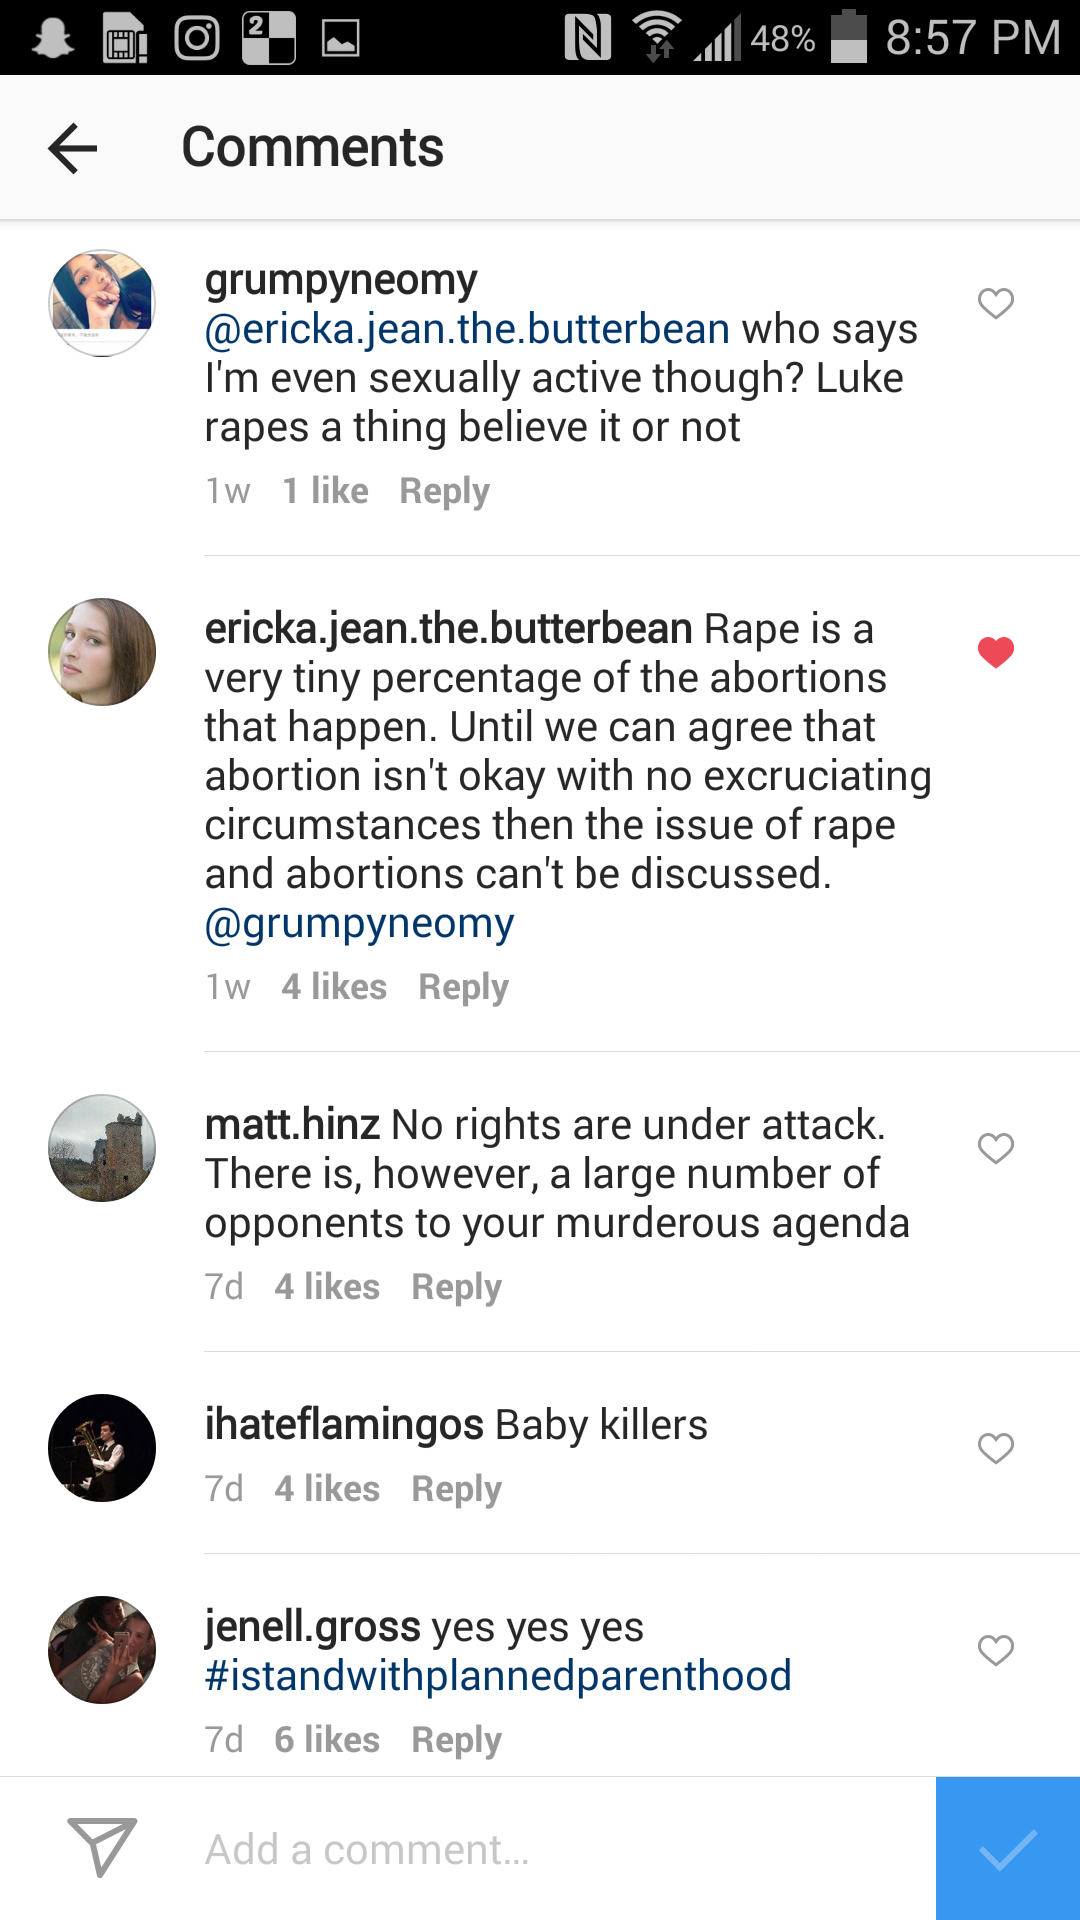Tap the NFC icon in status bar
Viewport: 1080px width, 1920px height.
coord(588,39)
